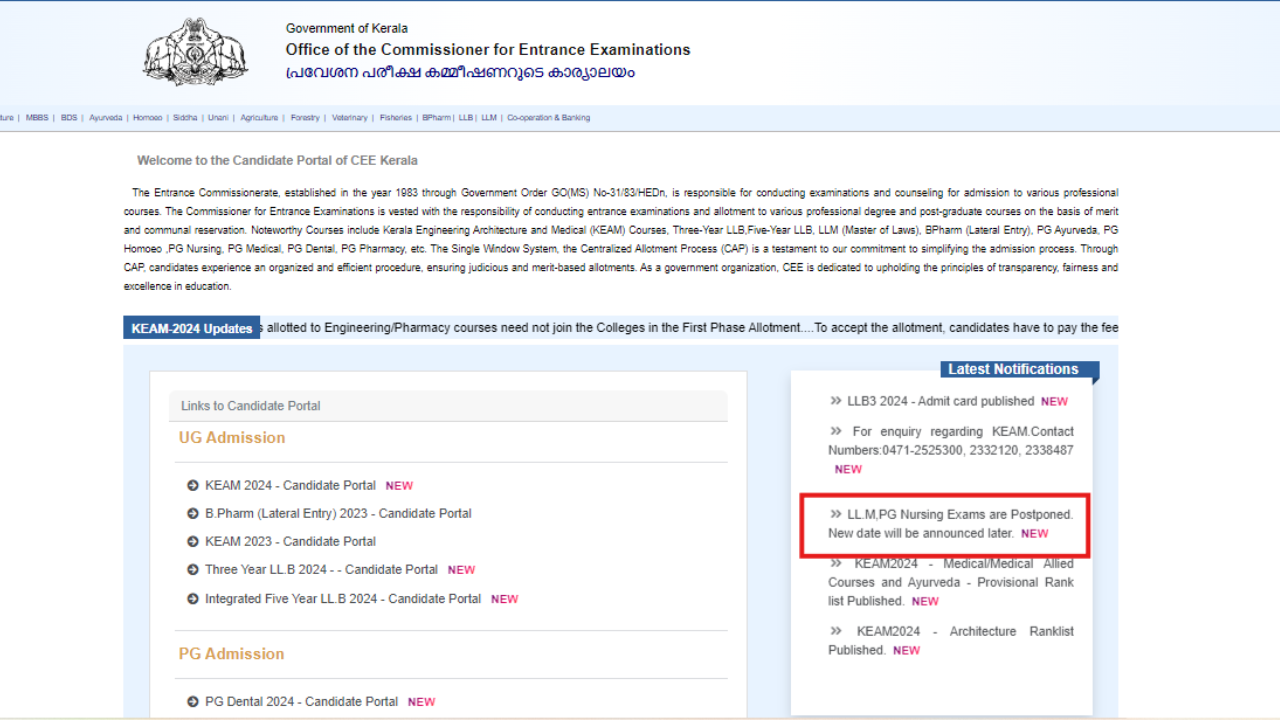Click NEW badge next to Three Year LL.B 2024

point(461,570)
